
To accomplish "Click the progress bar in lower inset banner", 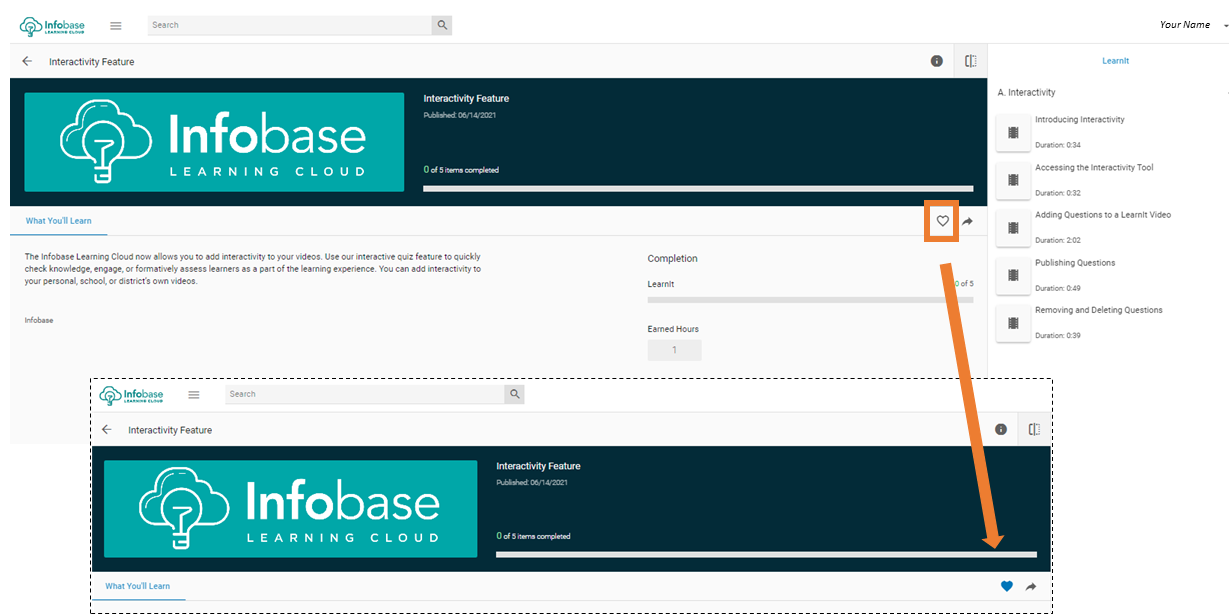I will click(x=766, y=554).
